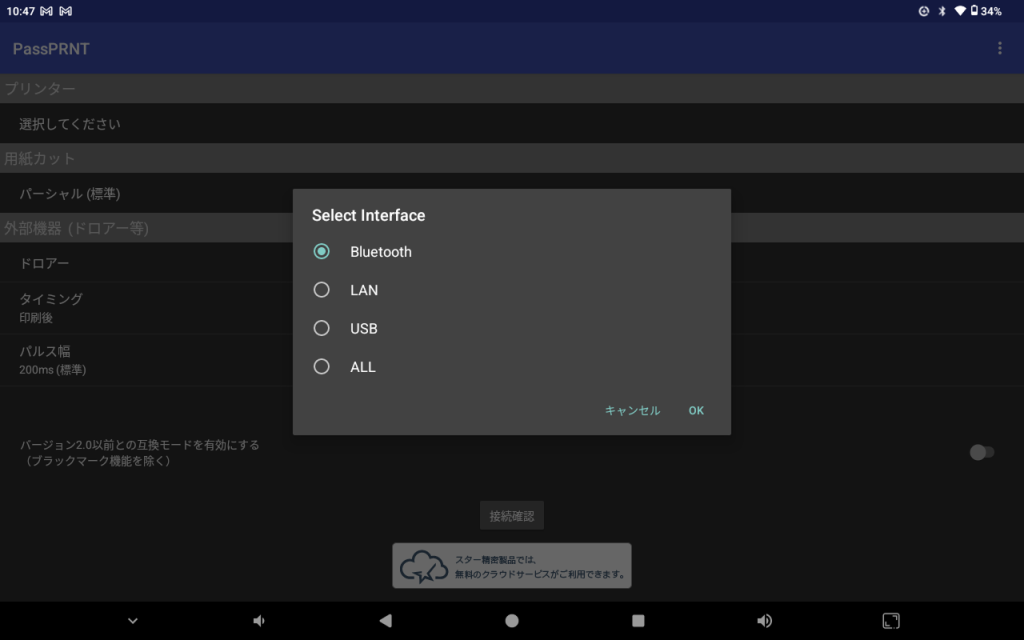
Task: Open printer selection 選択してください
Action: tap(70, 124)
